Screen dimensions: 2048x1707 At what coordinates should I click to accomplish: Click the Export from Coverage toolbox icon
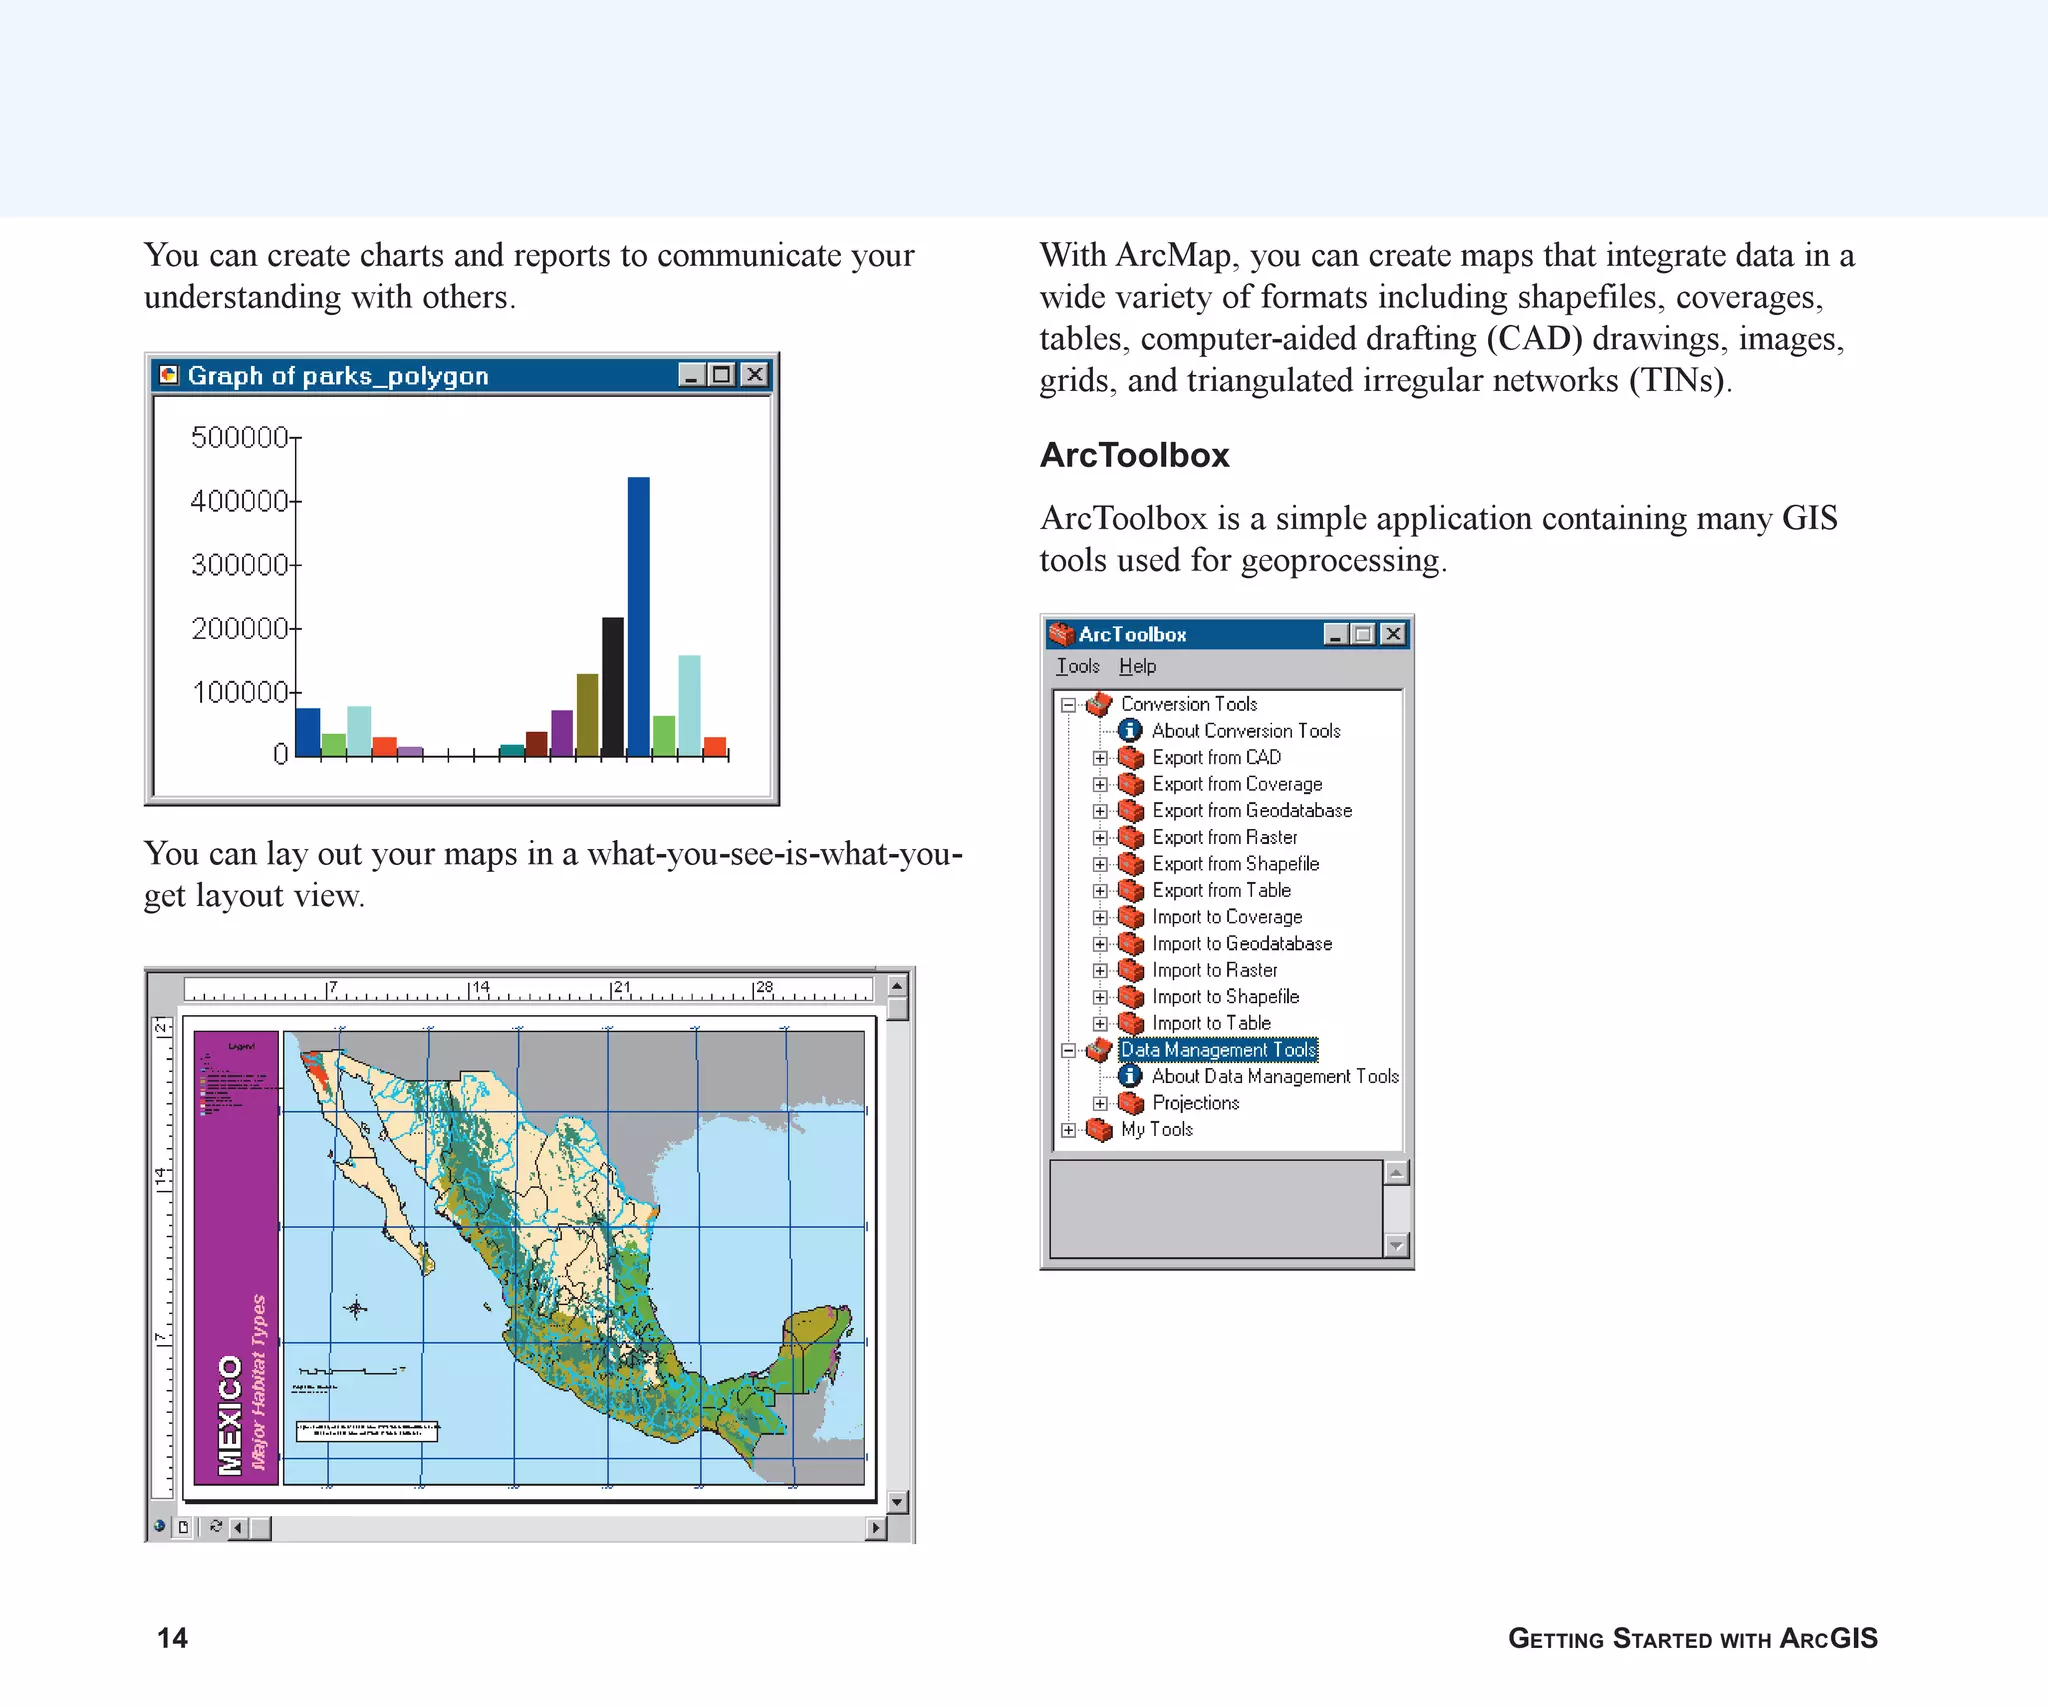tap(1131, 785)
